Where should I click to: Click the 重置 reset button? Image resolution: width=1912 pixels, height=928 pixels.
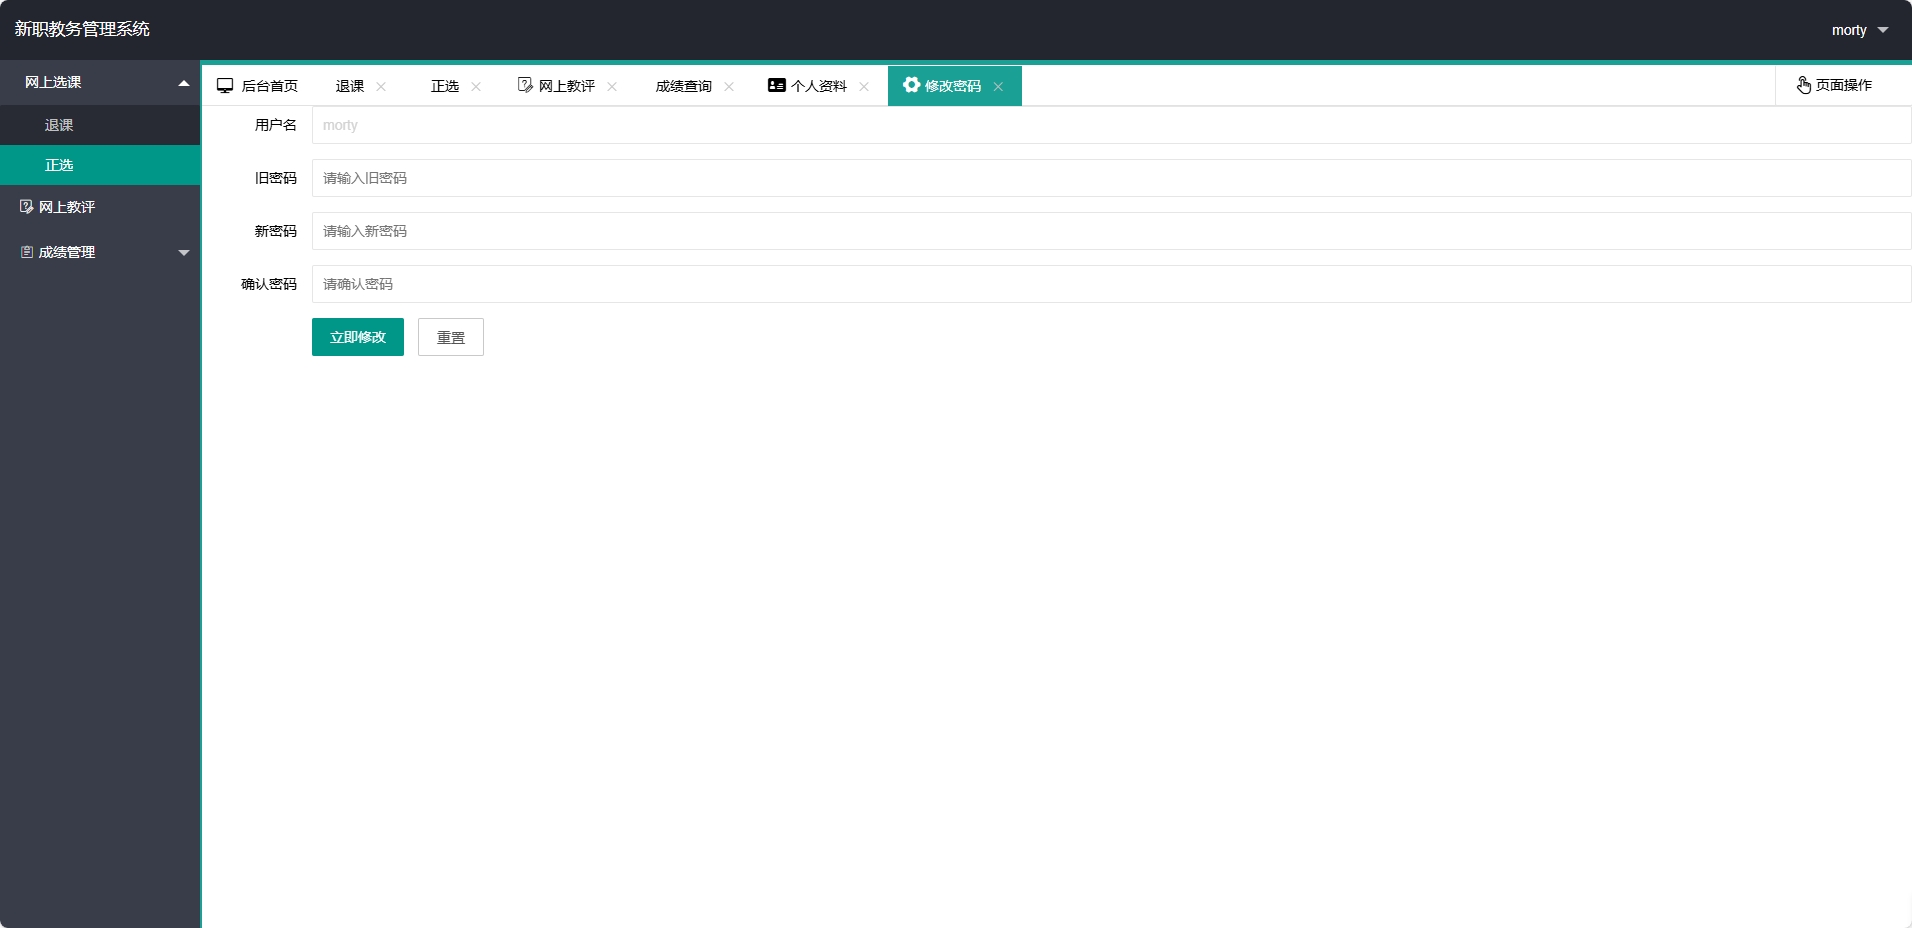coord(450,337)
